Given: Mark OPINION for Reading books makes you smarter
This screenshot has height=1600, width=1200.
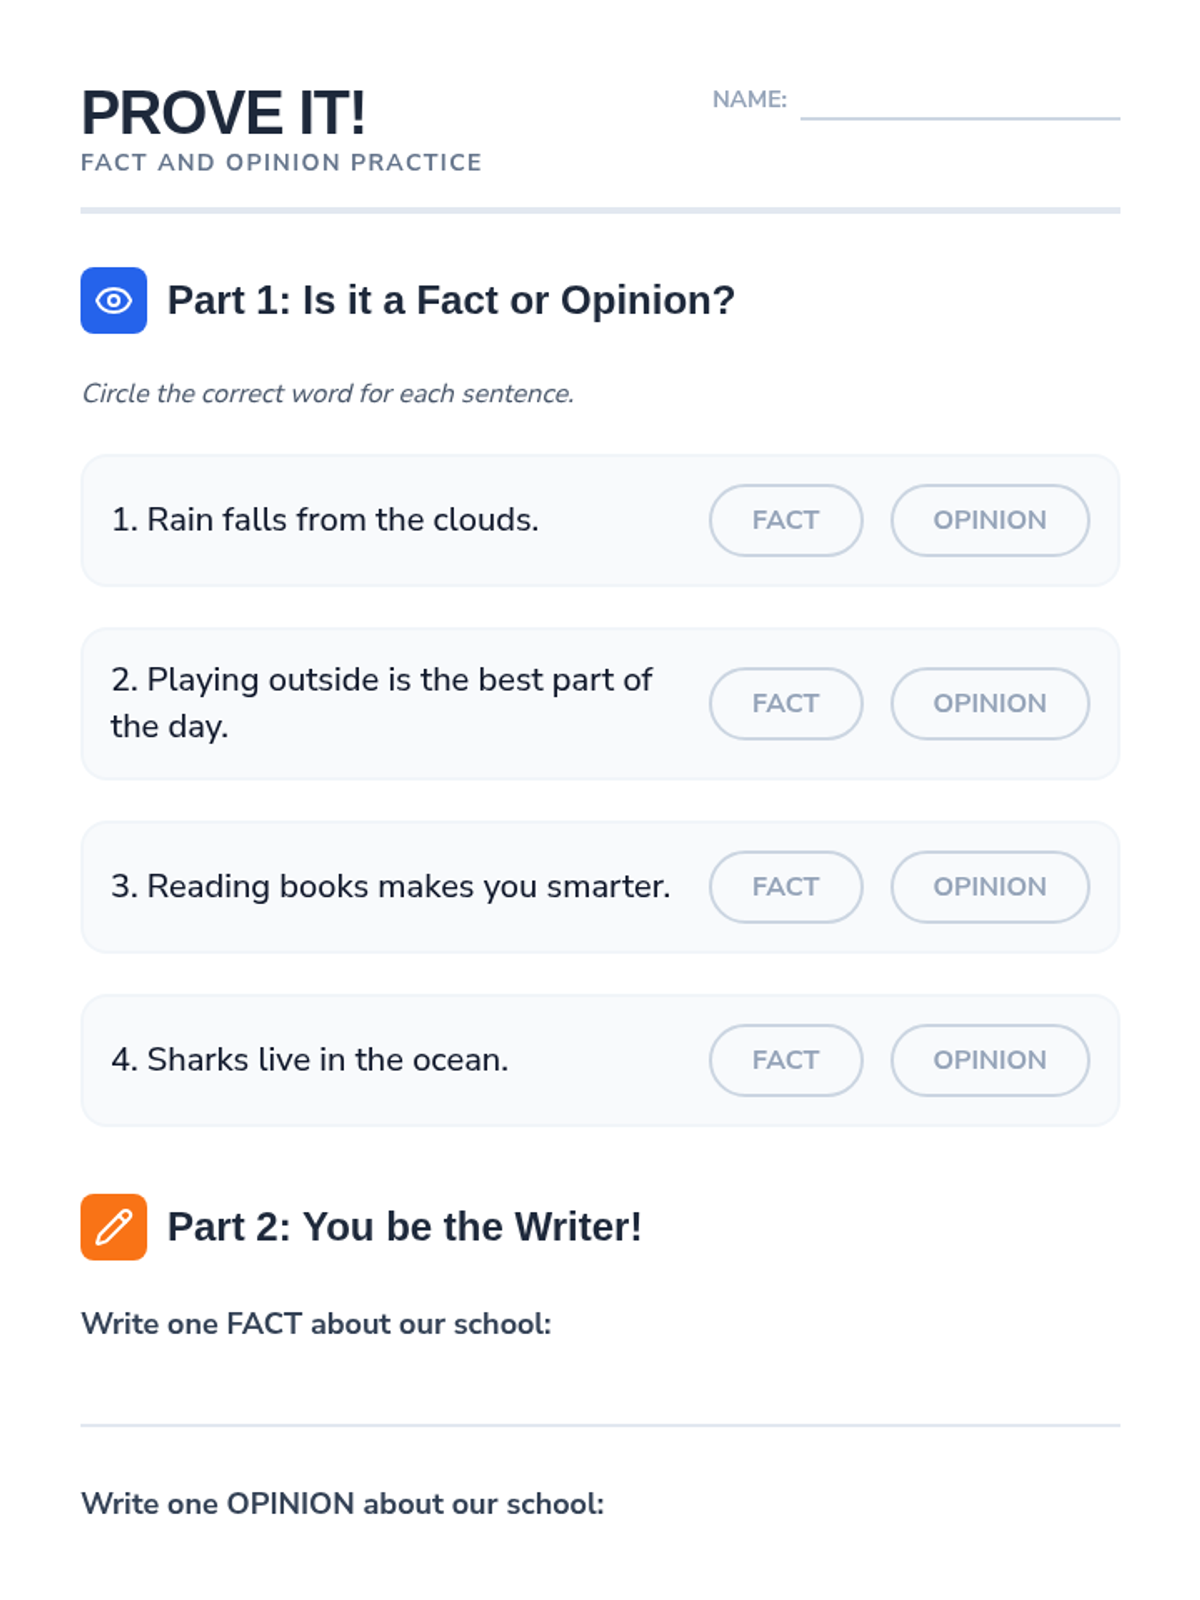Looking at the screenshot, I should coord(990,887).
